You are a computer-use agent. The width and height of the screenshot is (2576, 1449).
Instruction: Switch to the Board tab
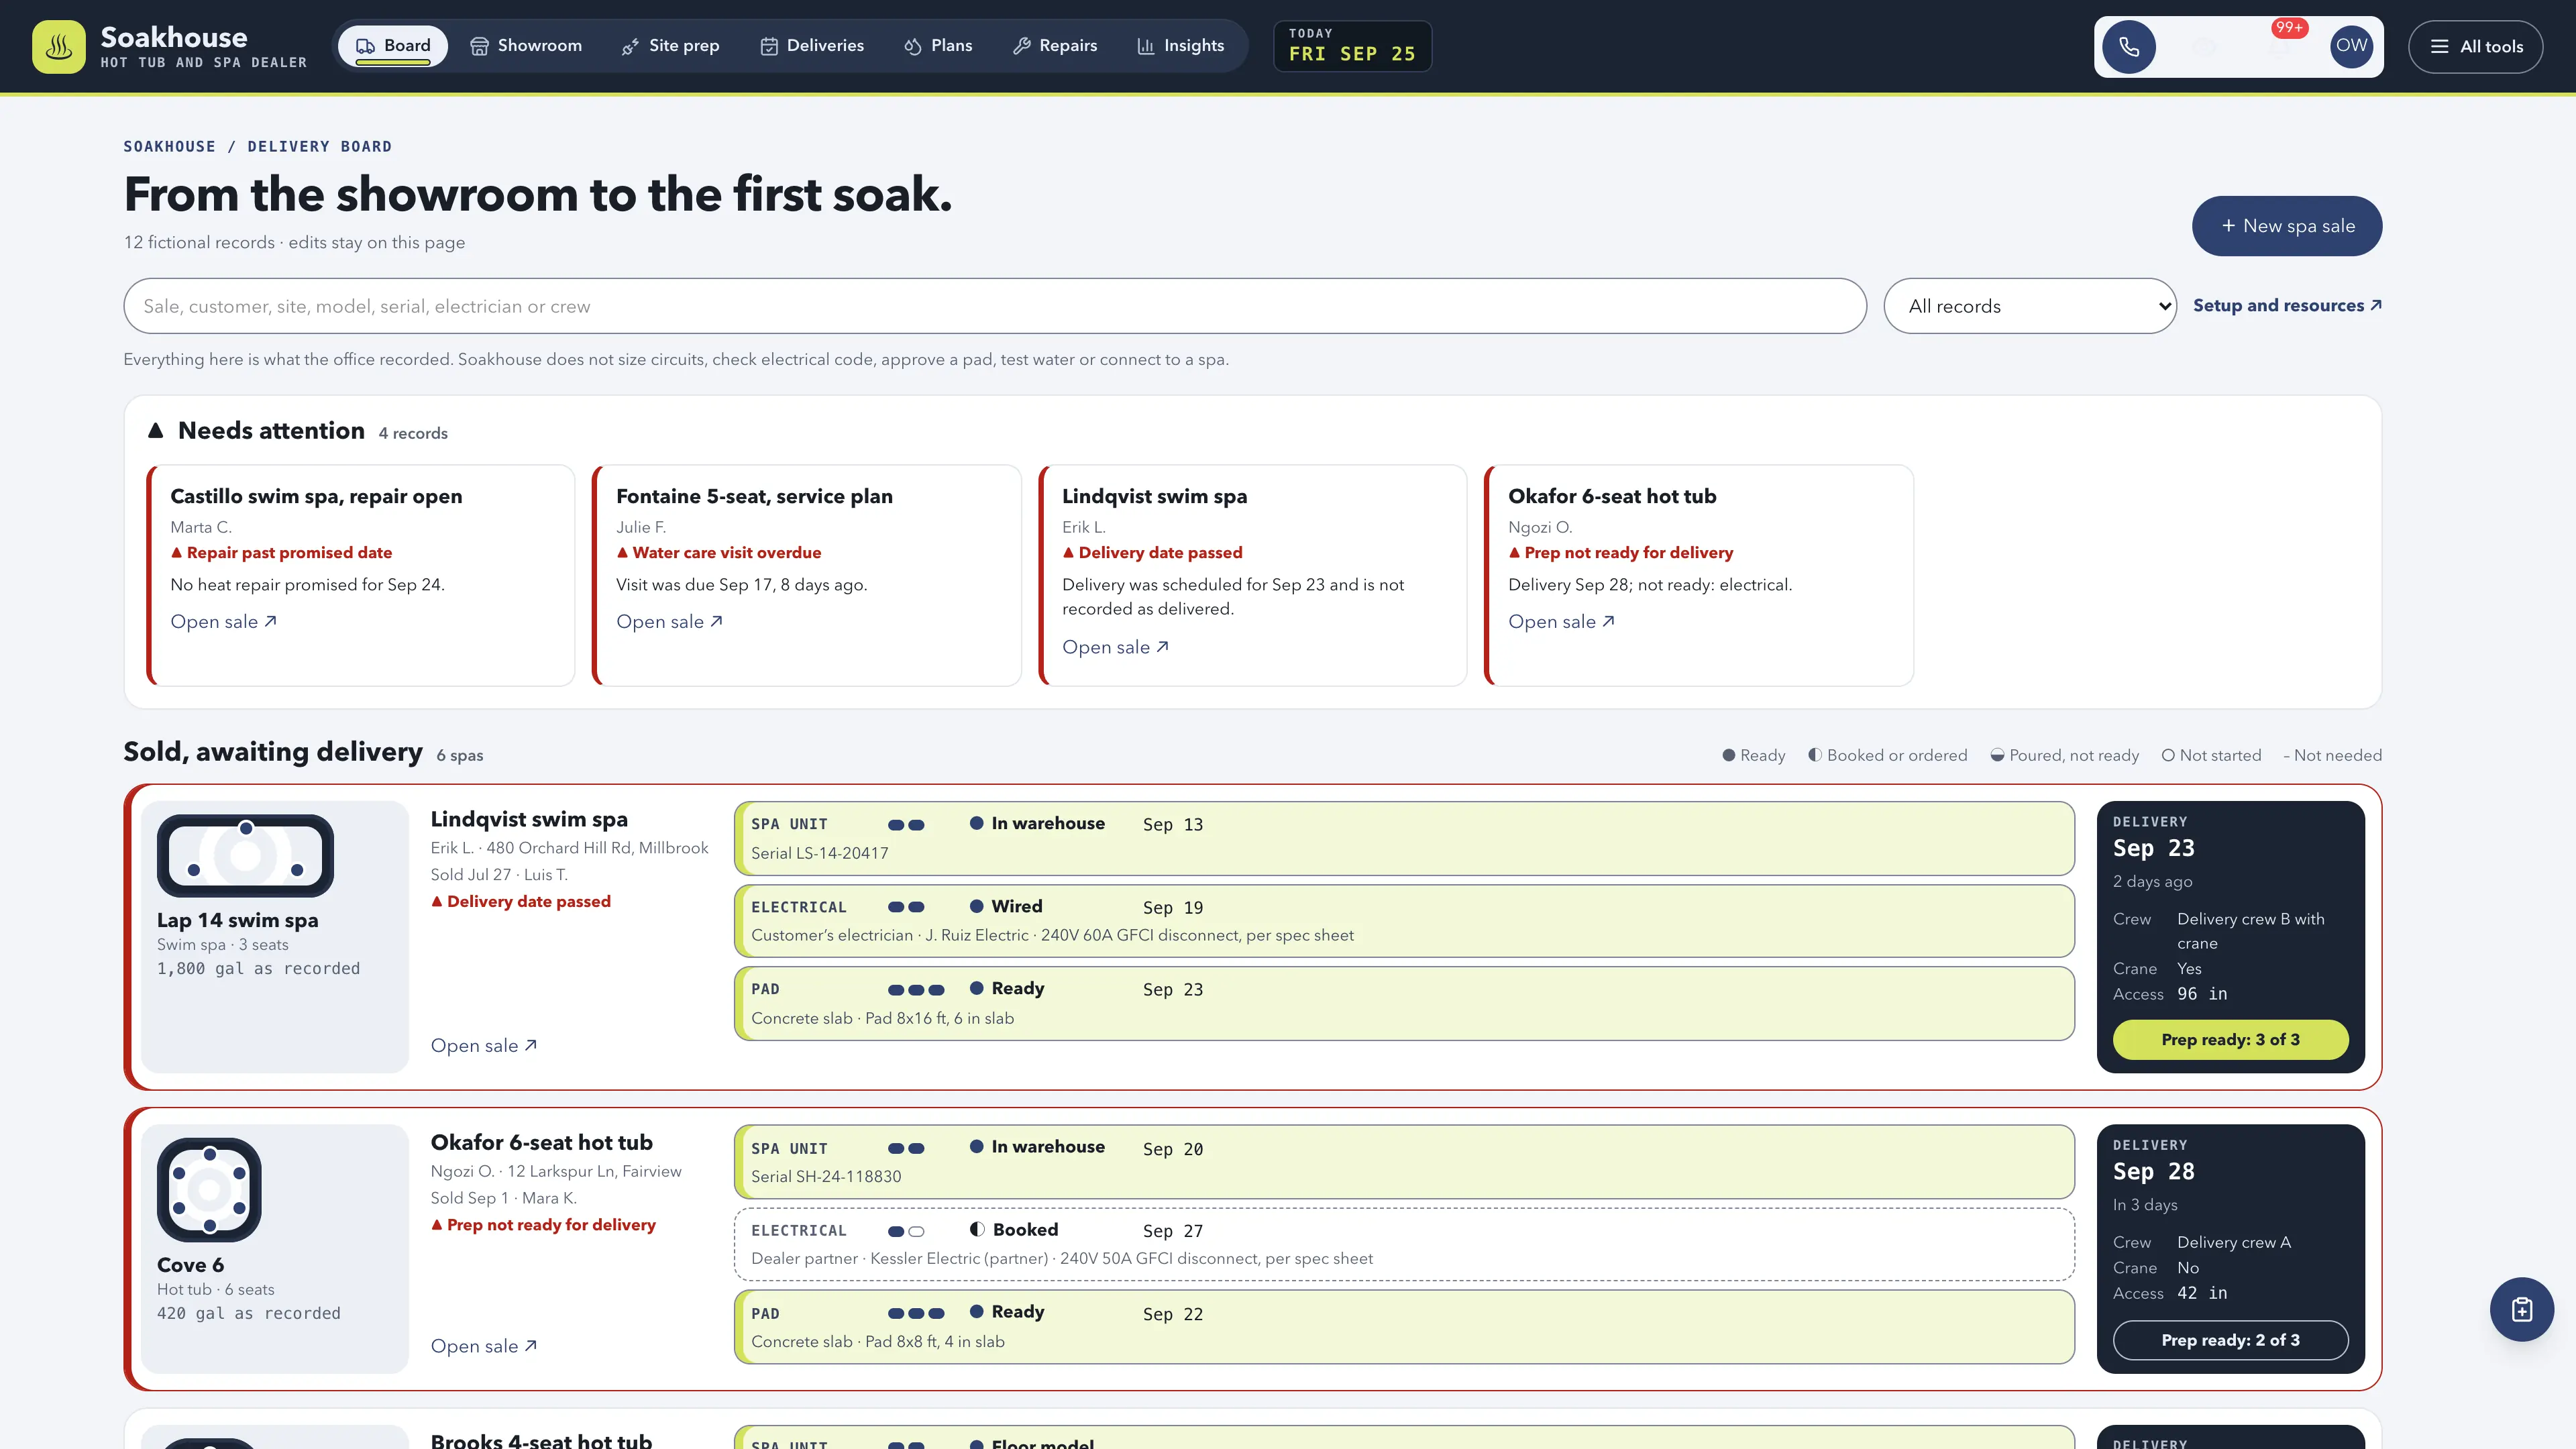tap(393, 46)
